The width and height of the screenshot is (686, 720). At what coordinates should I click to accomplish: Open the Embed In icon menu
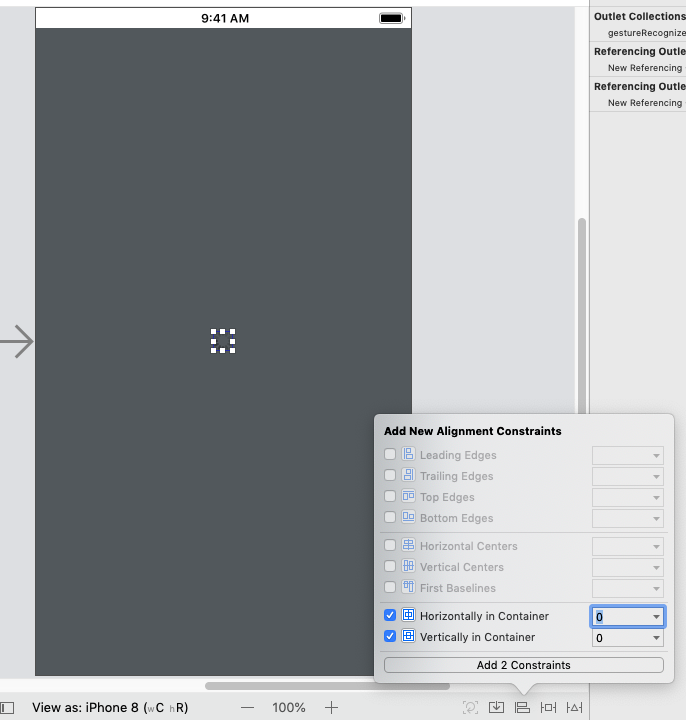coord(497,708)
